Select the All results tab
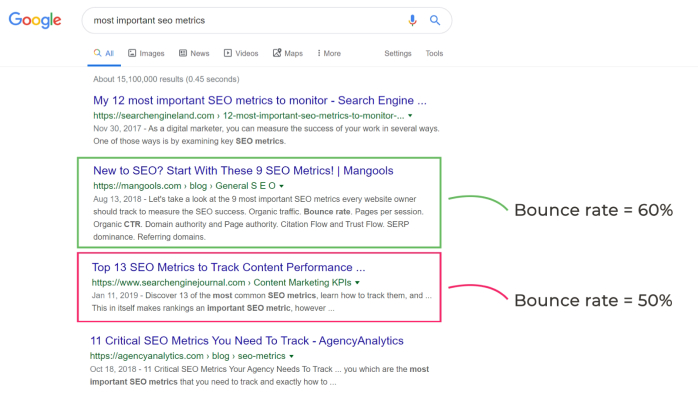 point(104,53)
